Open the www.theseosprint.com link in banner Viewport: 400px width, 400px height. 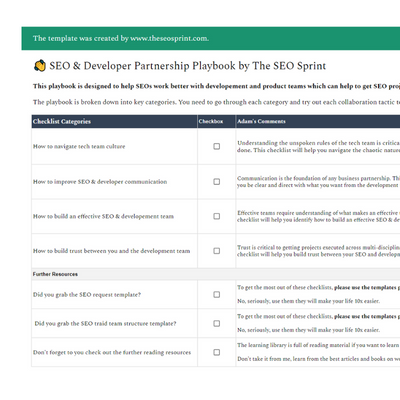tap(169, 38)
